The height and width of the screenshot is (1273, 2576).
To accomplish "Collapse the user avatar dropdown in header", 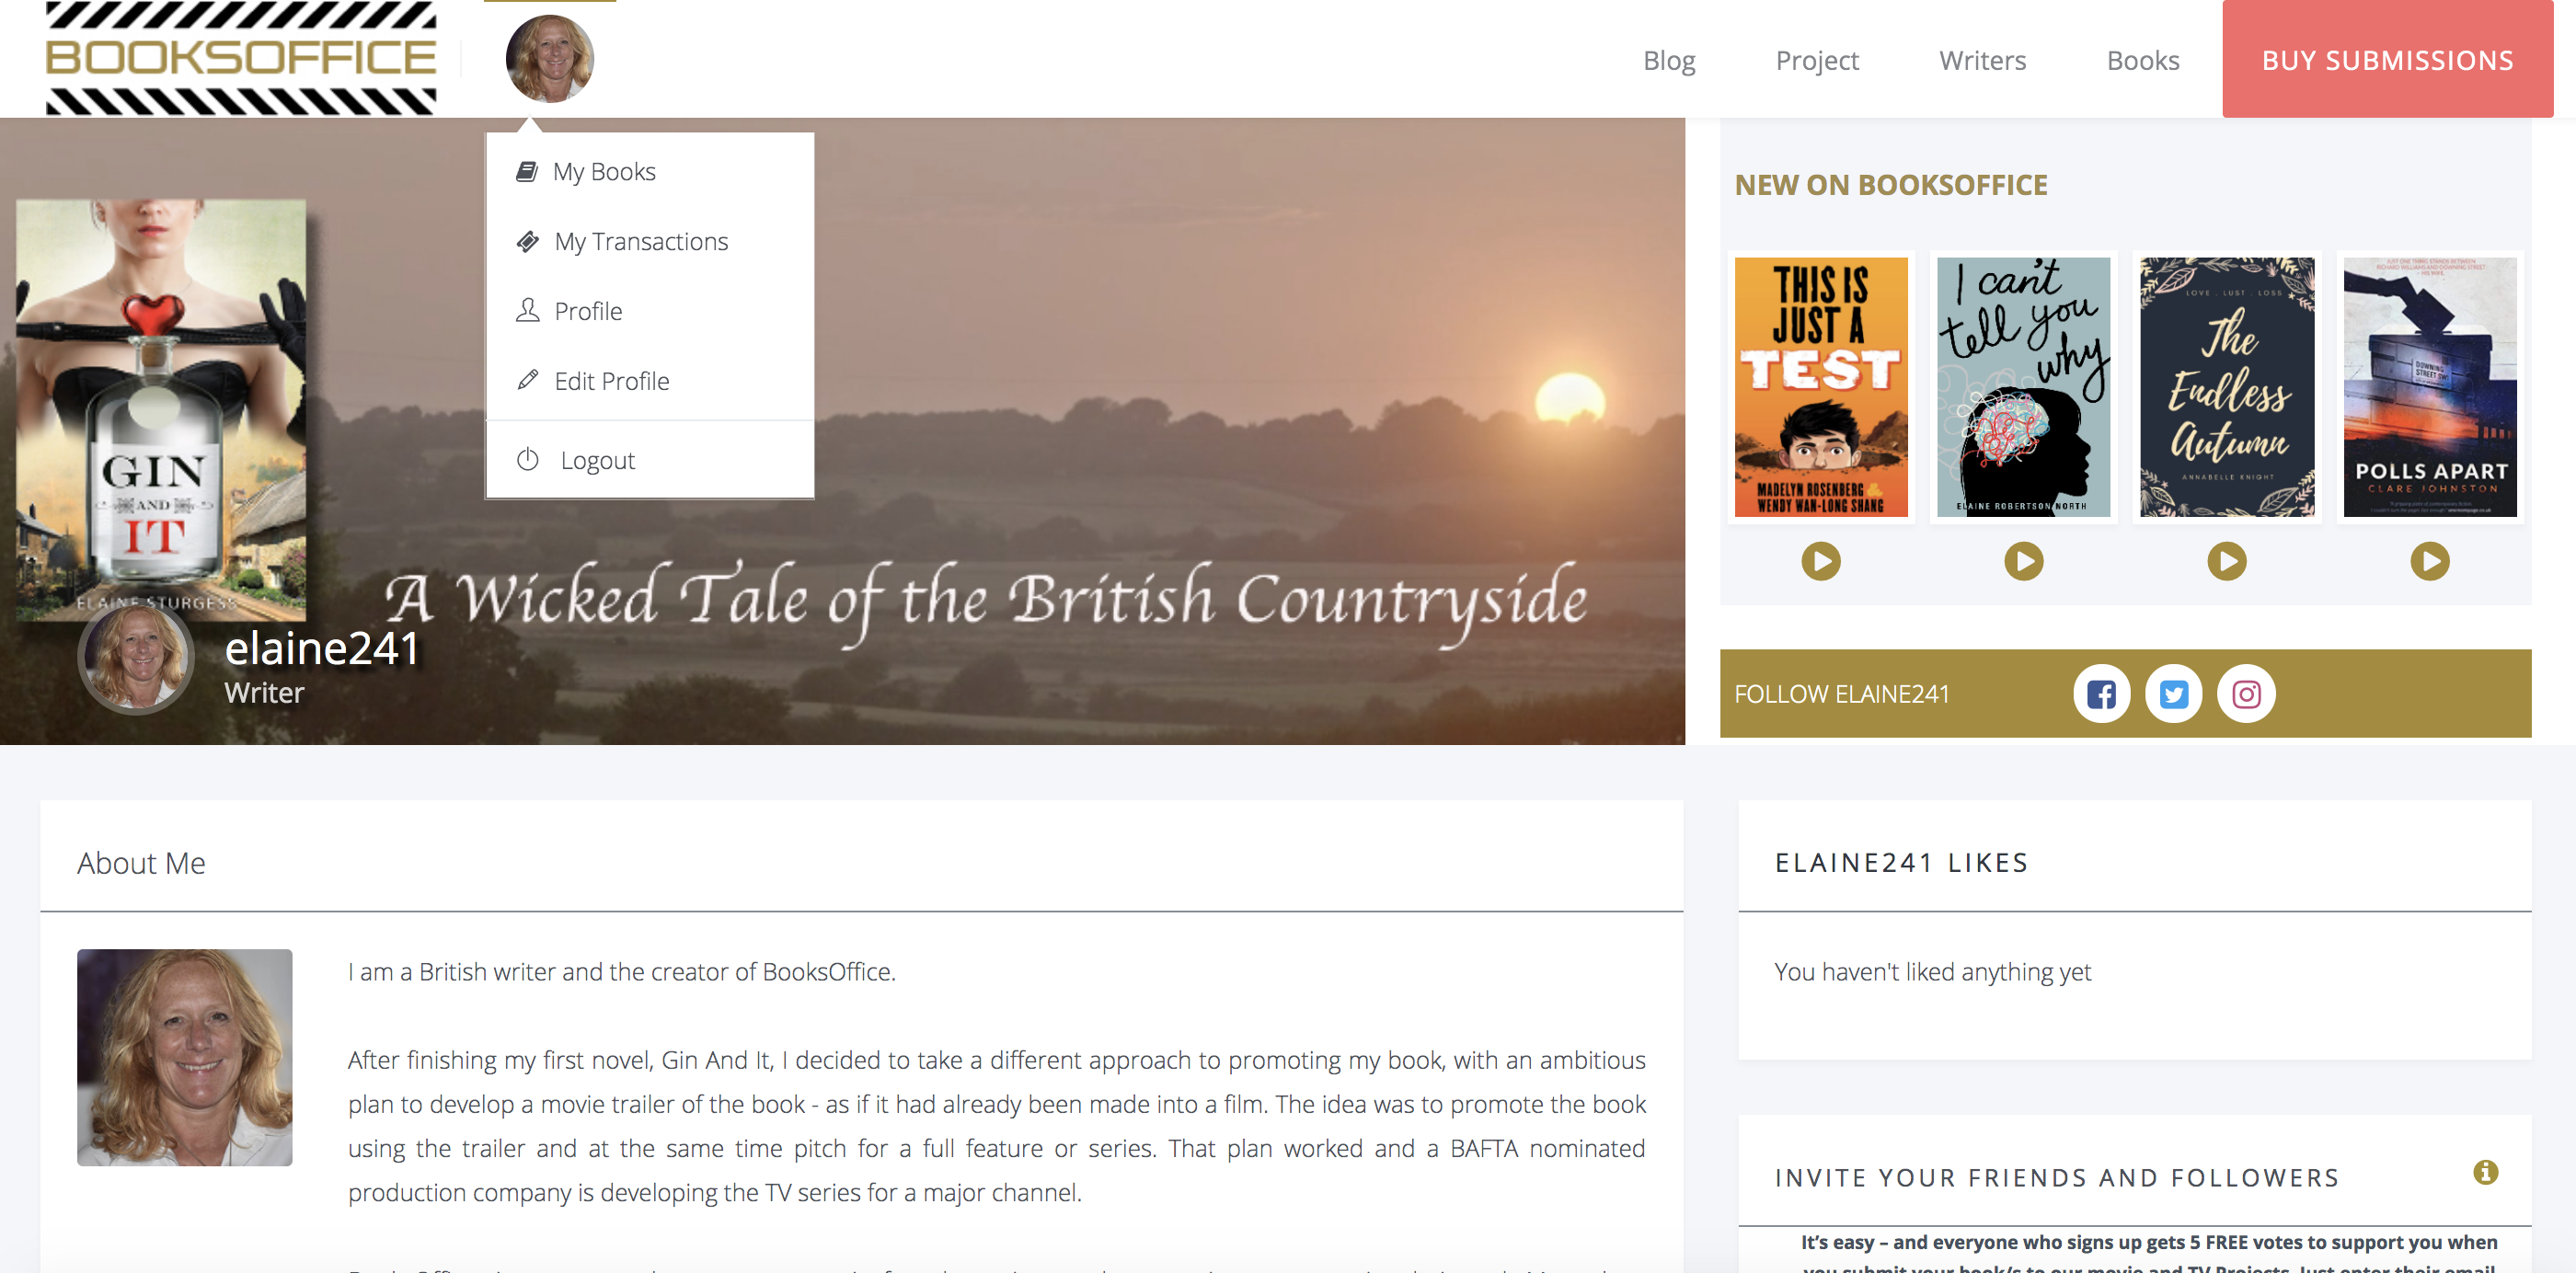I will point(550,58).
